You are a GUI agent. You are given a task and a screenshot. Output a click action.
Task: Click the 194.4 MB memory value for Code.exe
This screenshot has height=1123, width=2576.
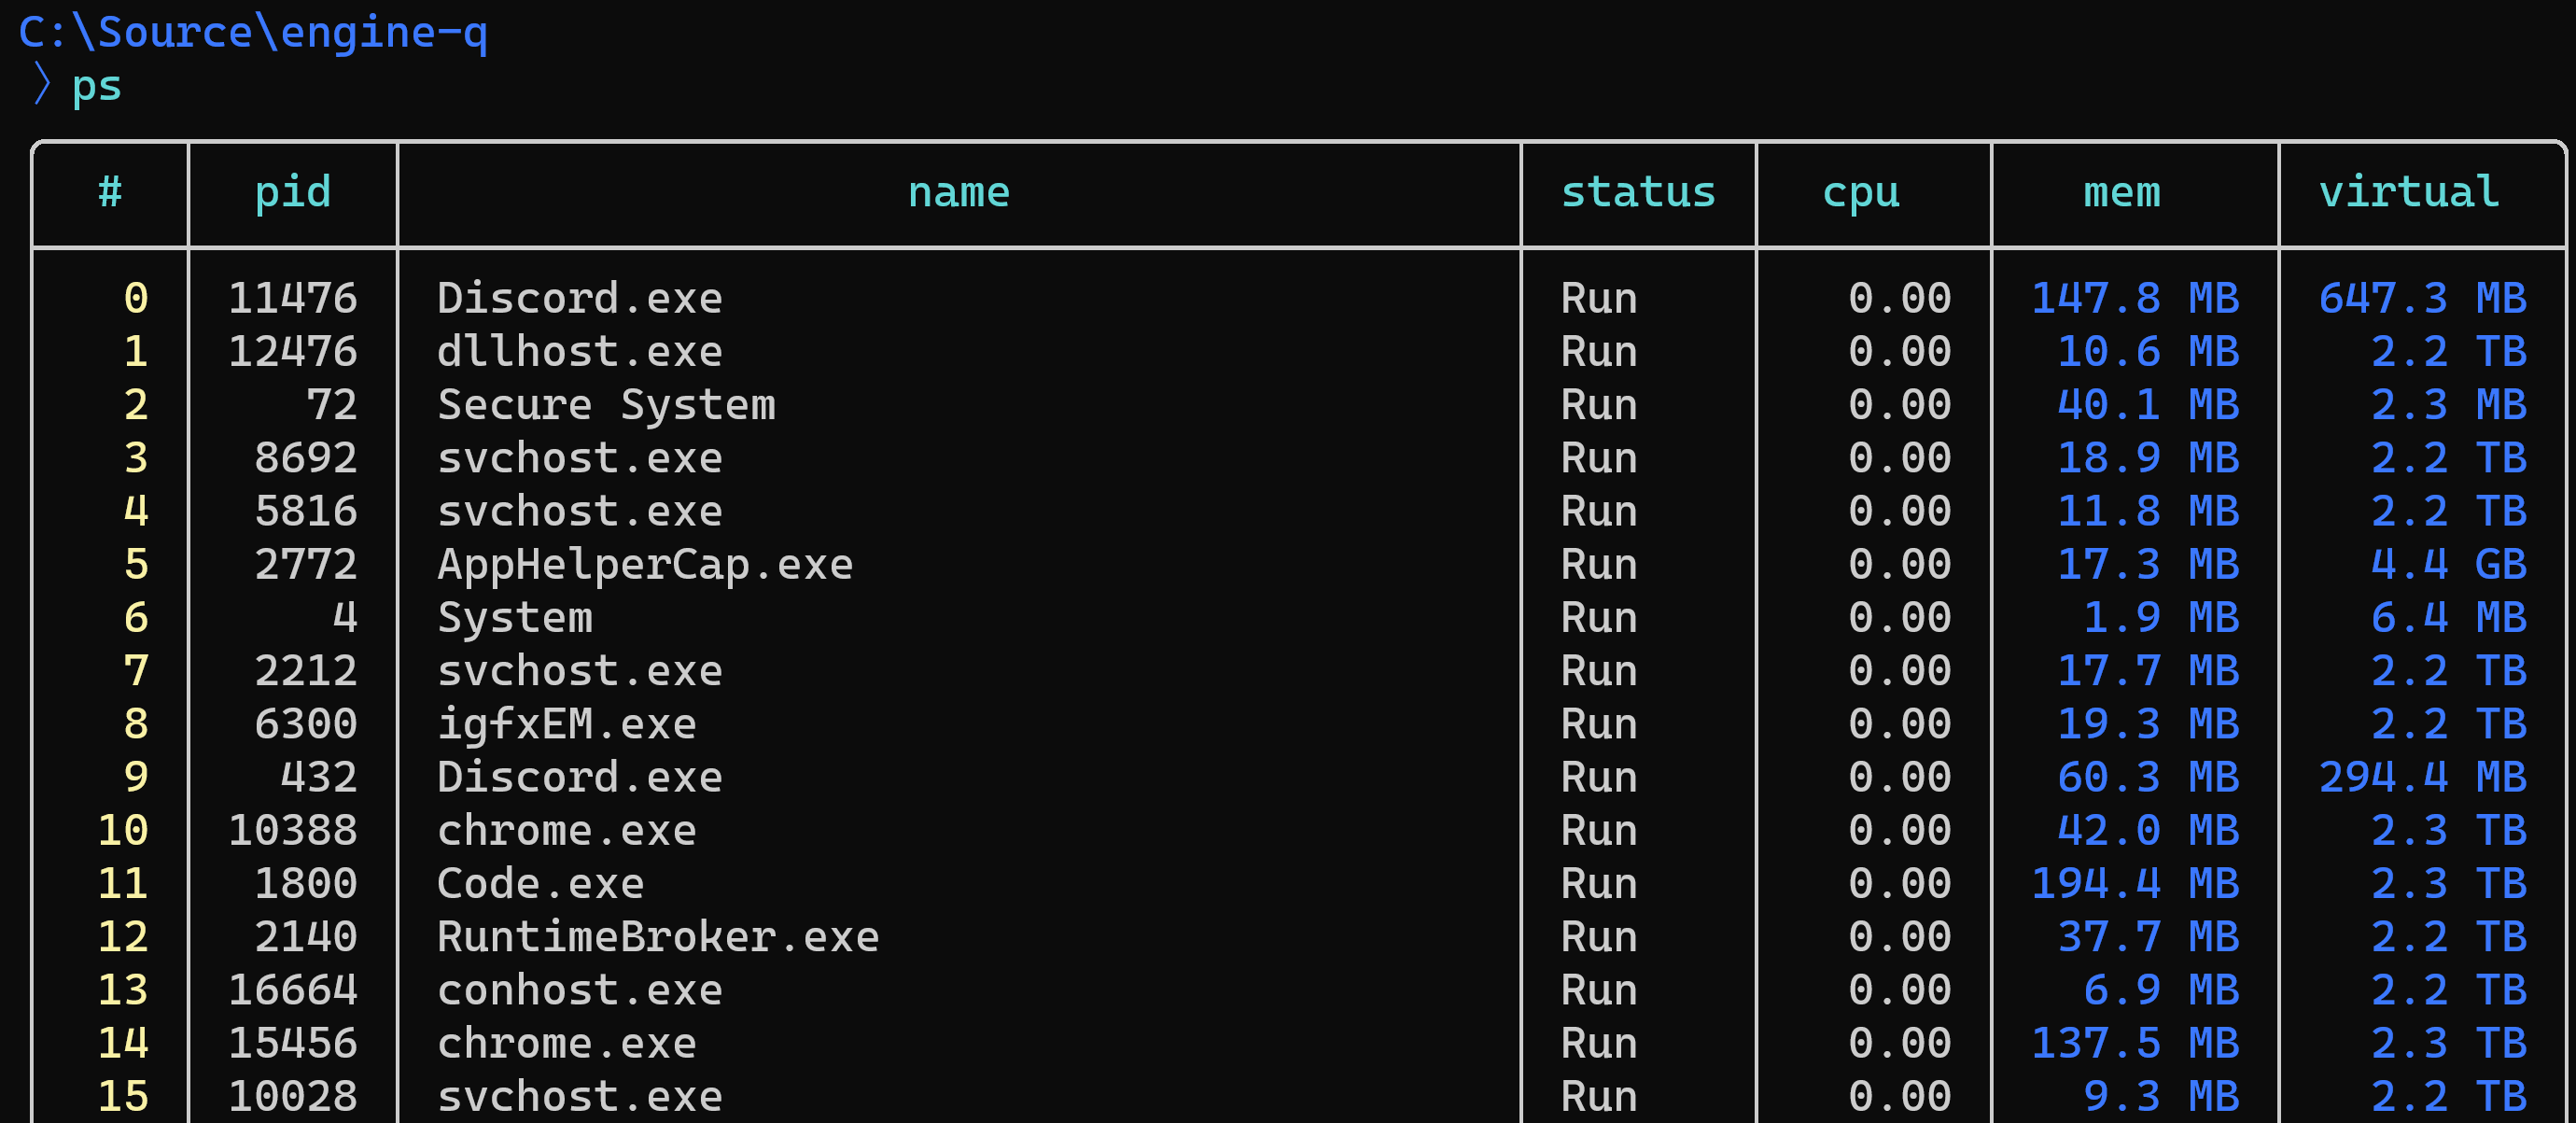pos(2136,883)
